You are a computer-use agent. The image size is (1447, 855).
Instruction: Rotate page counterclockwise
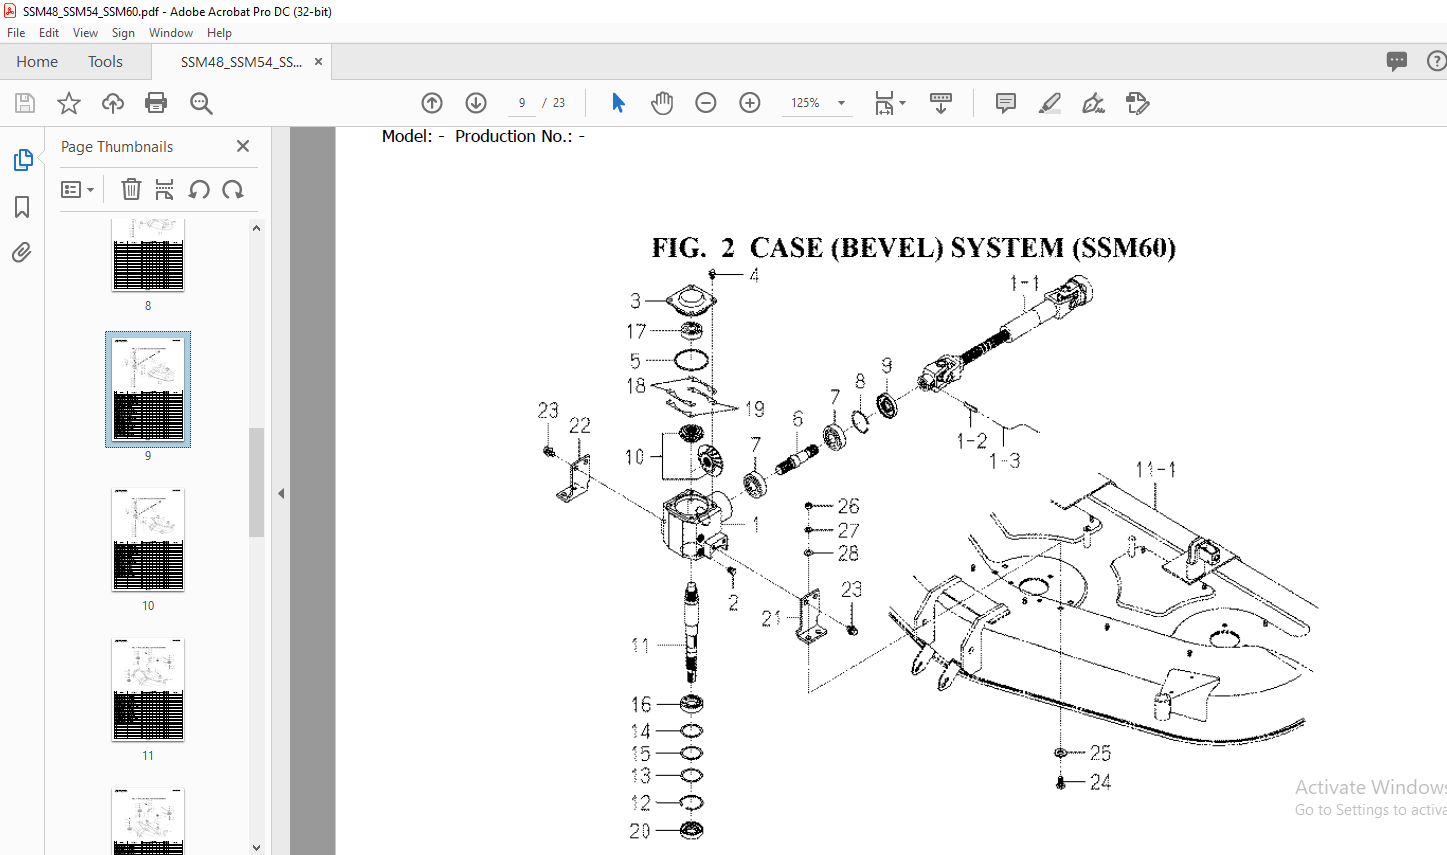point(199,189)
